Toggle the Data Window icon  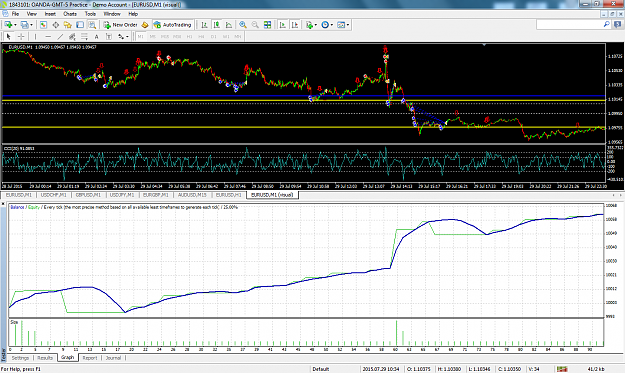point(55,25)
